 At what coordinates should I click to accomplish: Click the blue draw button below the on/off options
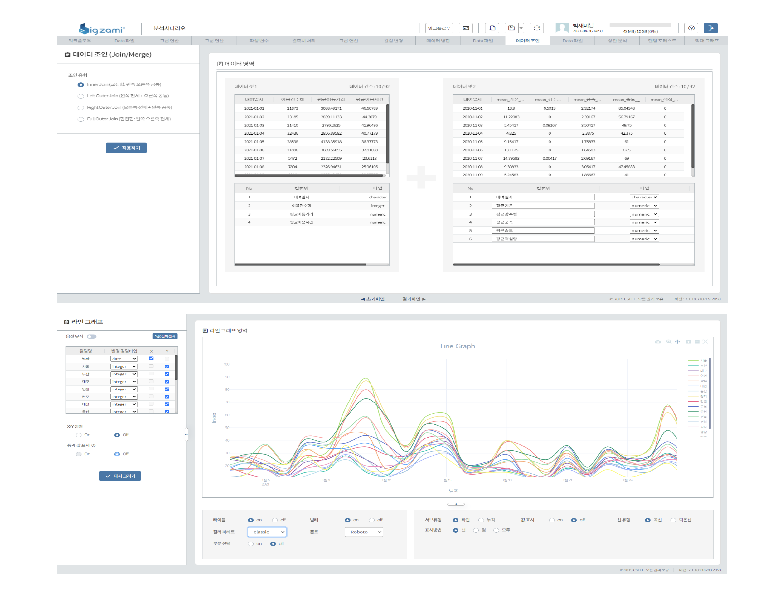coord(120,476)
